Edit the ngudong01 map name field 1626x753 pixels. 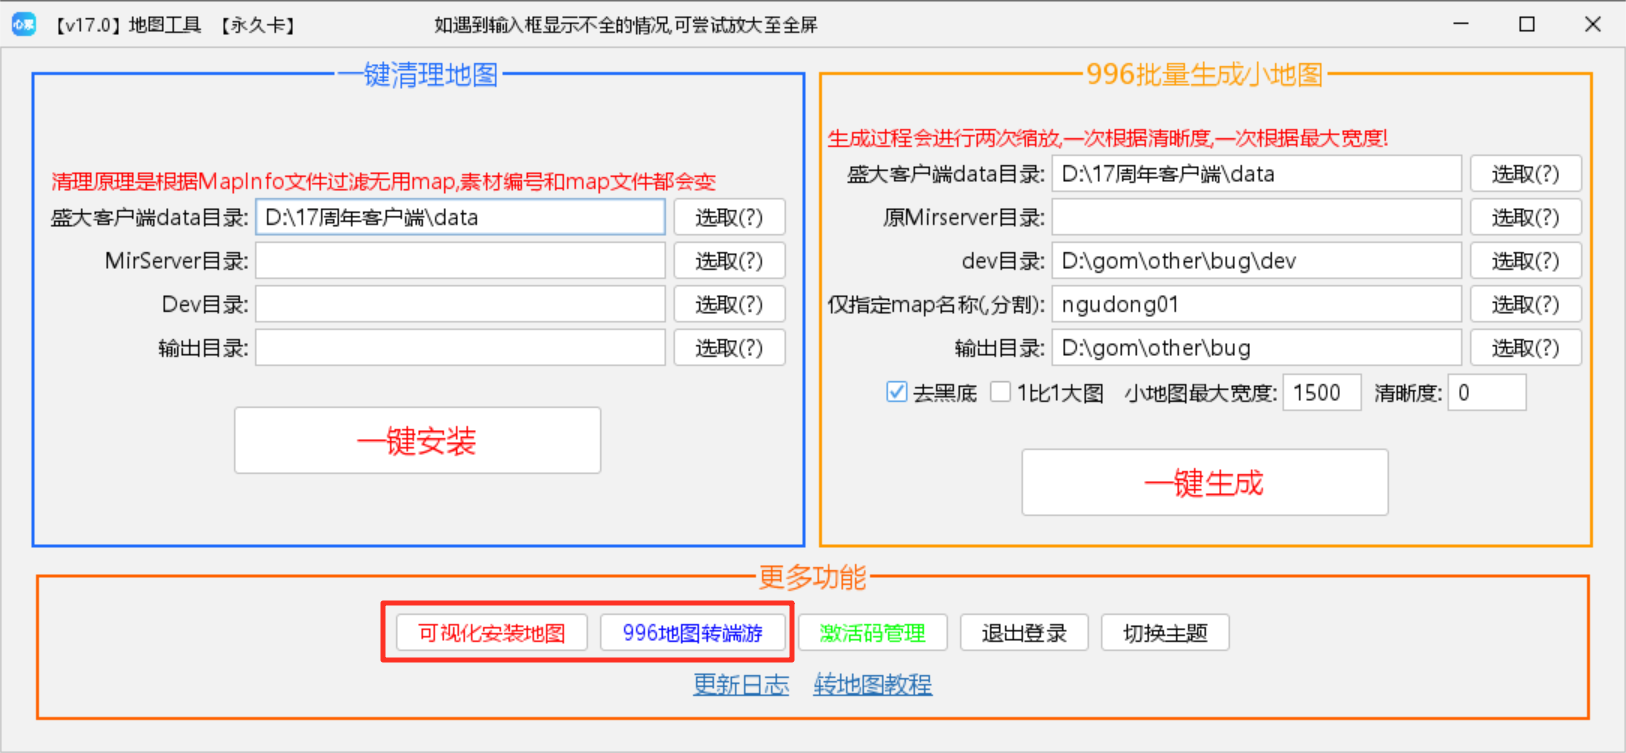click(x=1256, y=304)
